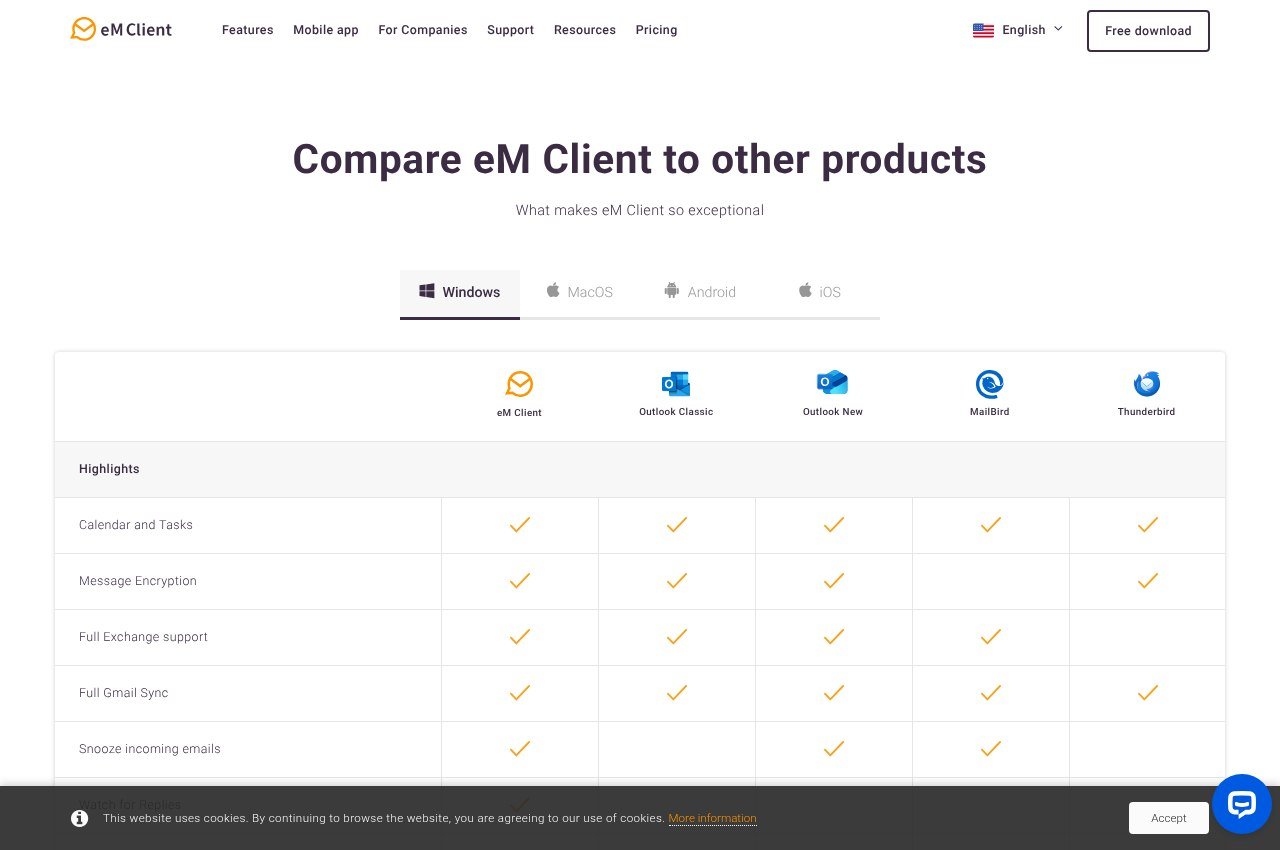
Task: Switch to the MacOS tab
Action: pos(580,293)
